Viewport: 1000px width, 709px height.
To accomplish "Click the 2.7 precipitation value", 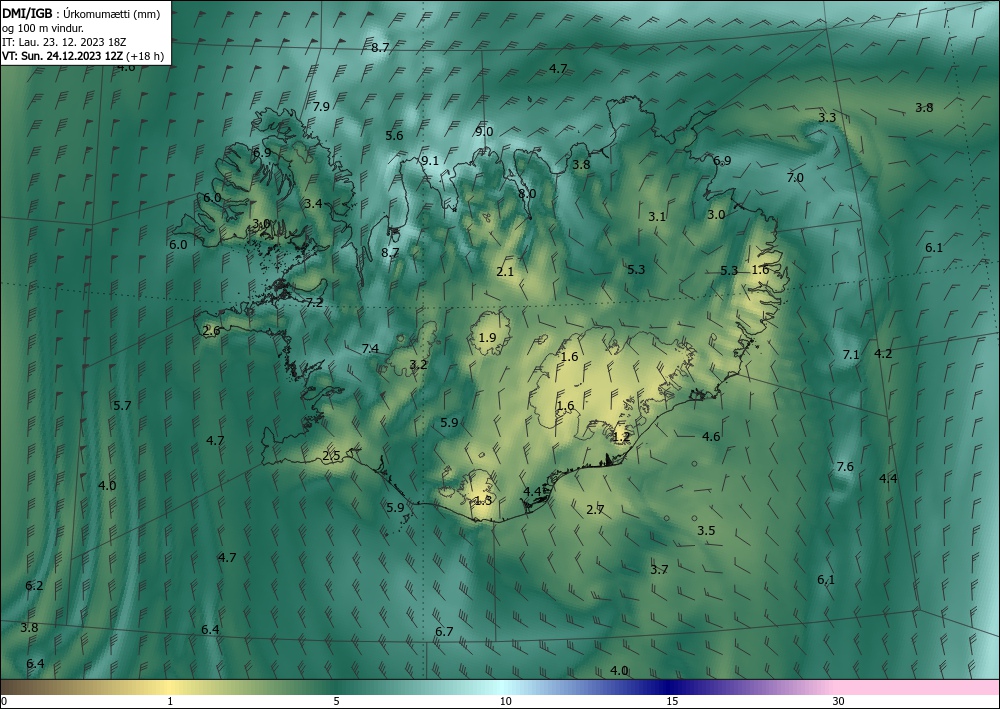I will (x=595, y=509).
